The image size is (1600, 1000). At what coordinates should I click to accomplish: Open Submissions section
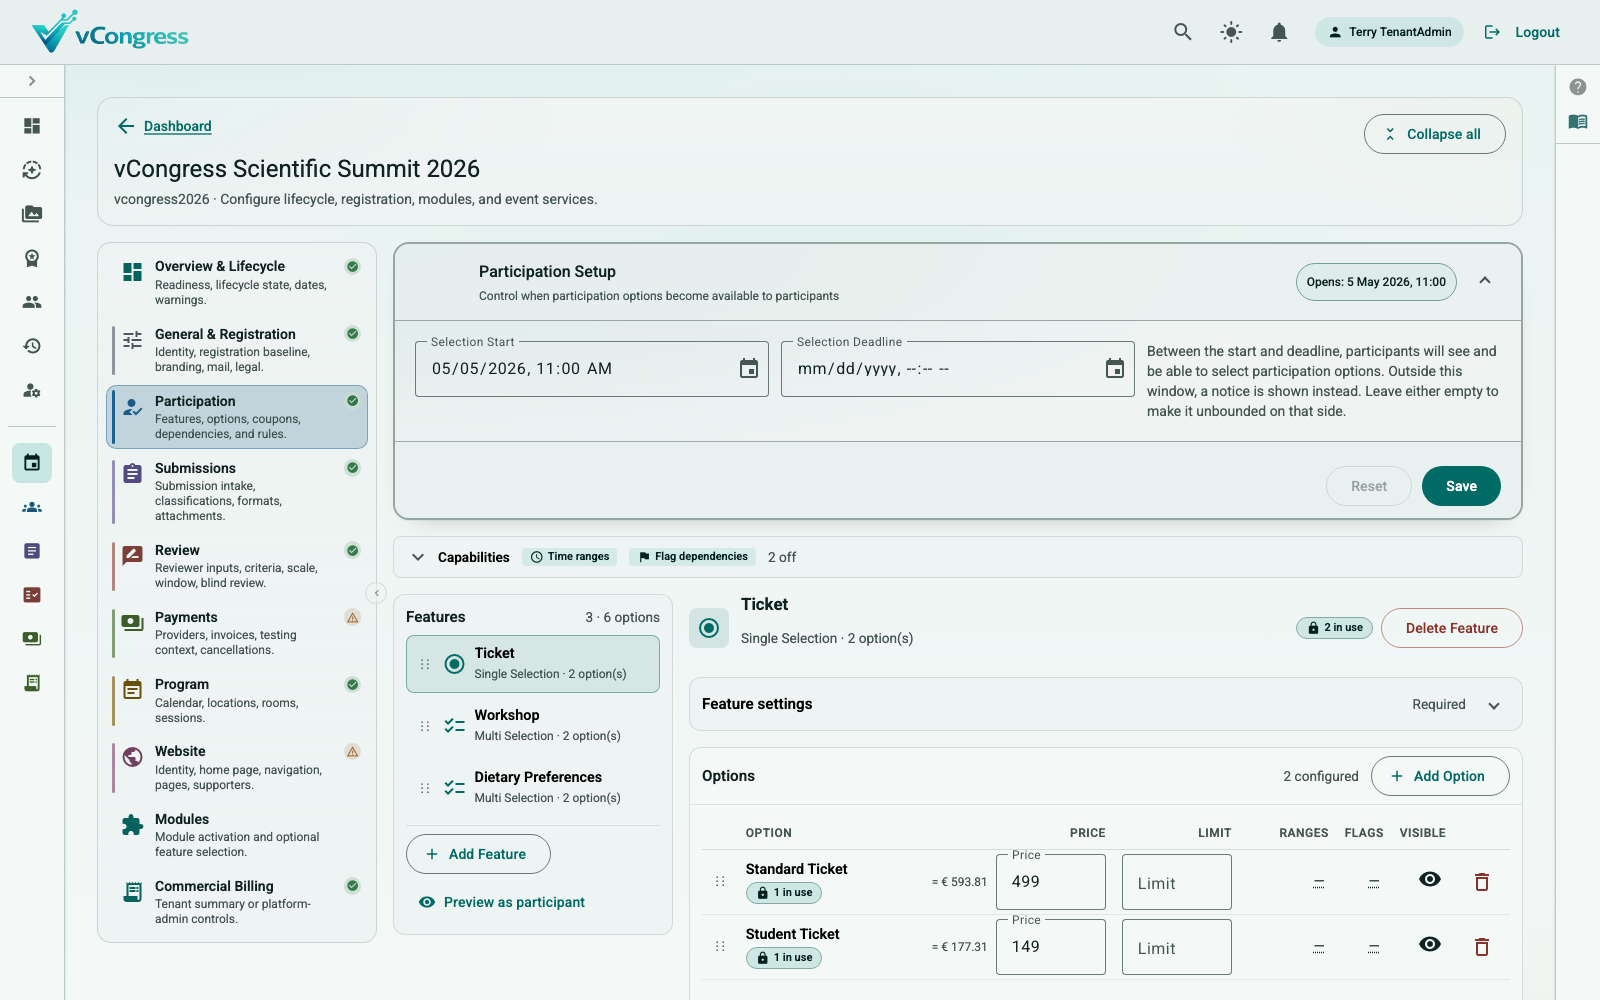coord(237,492)
